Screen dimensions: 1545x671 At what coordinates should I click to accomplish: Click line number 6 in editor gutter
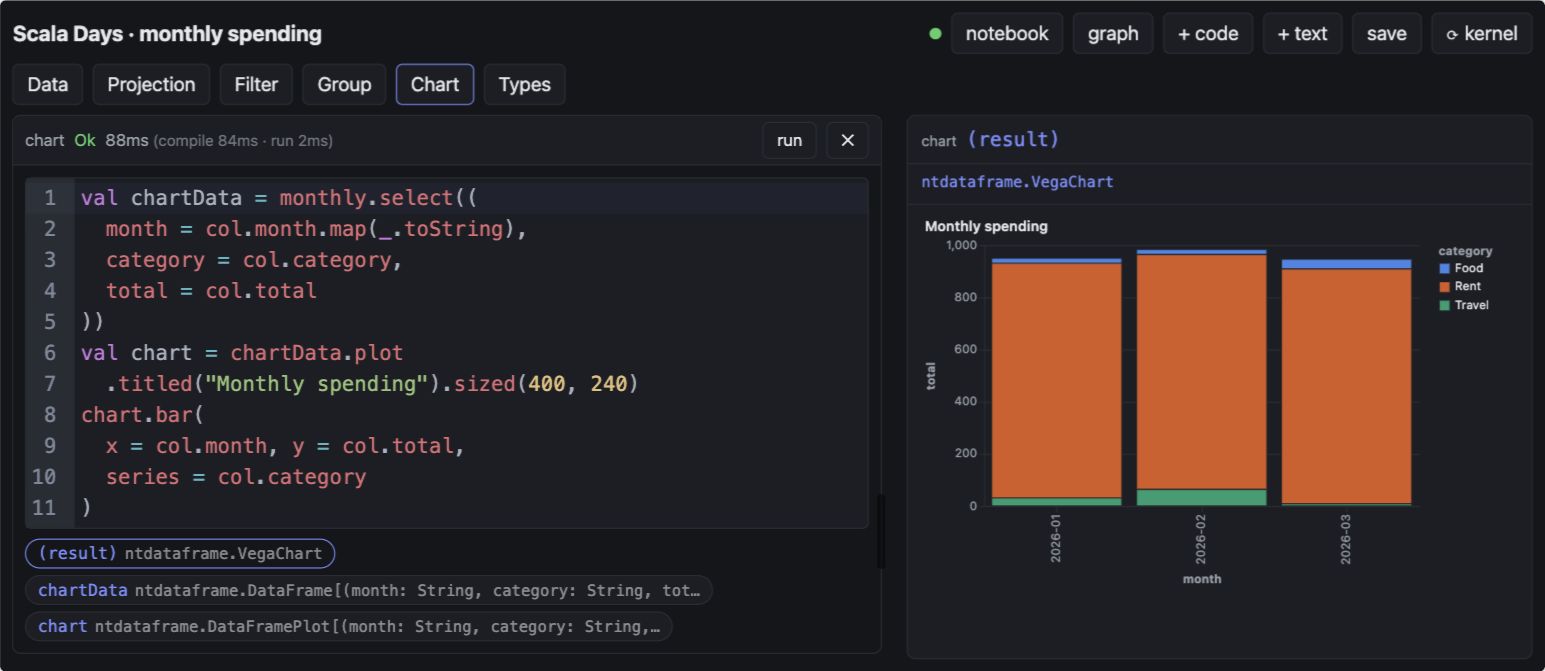point(49,352)
